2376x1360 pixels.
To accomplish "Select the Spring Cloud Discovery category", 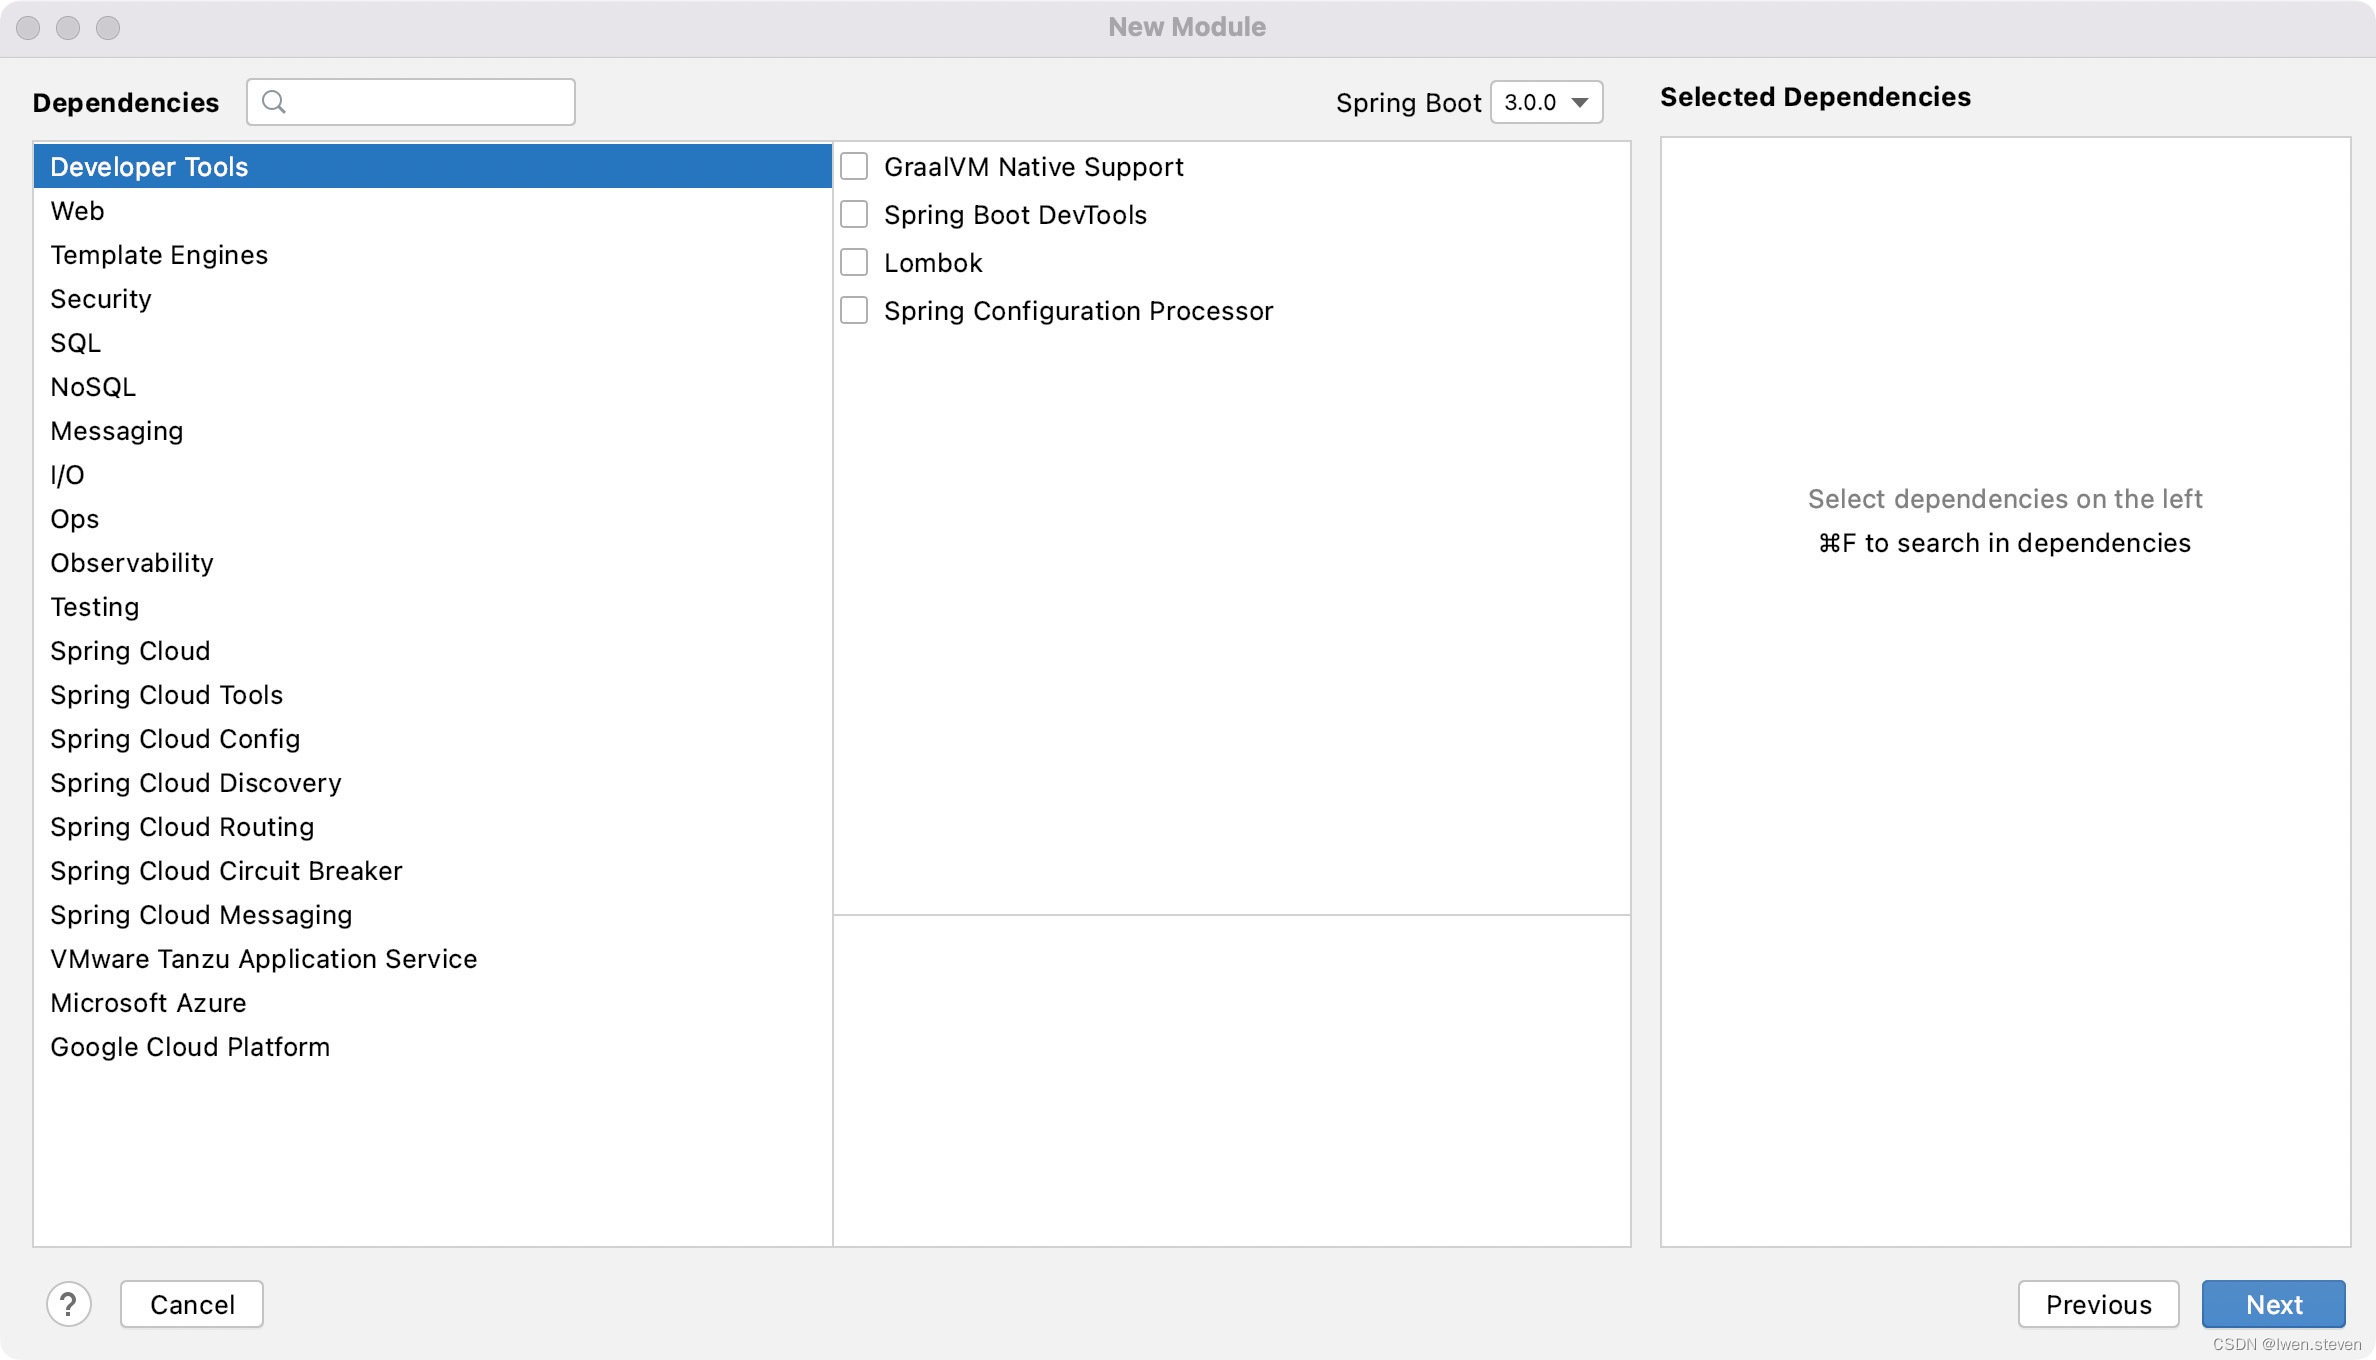I will point(433,782).
